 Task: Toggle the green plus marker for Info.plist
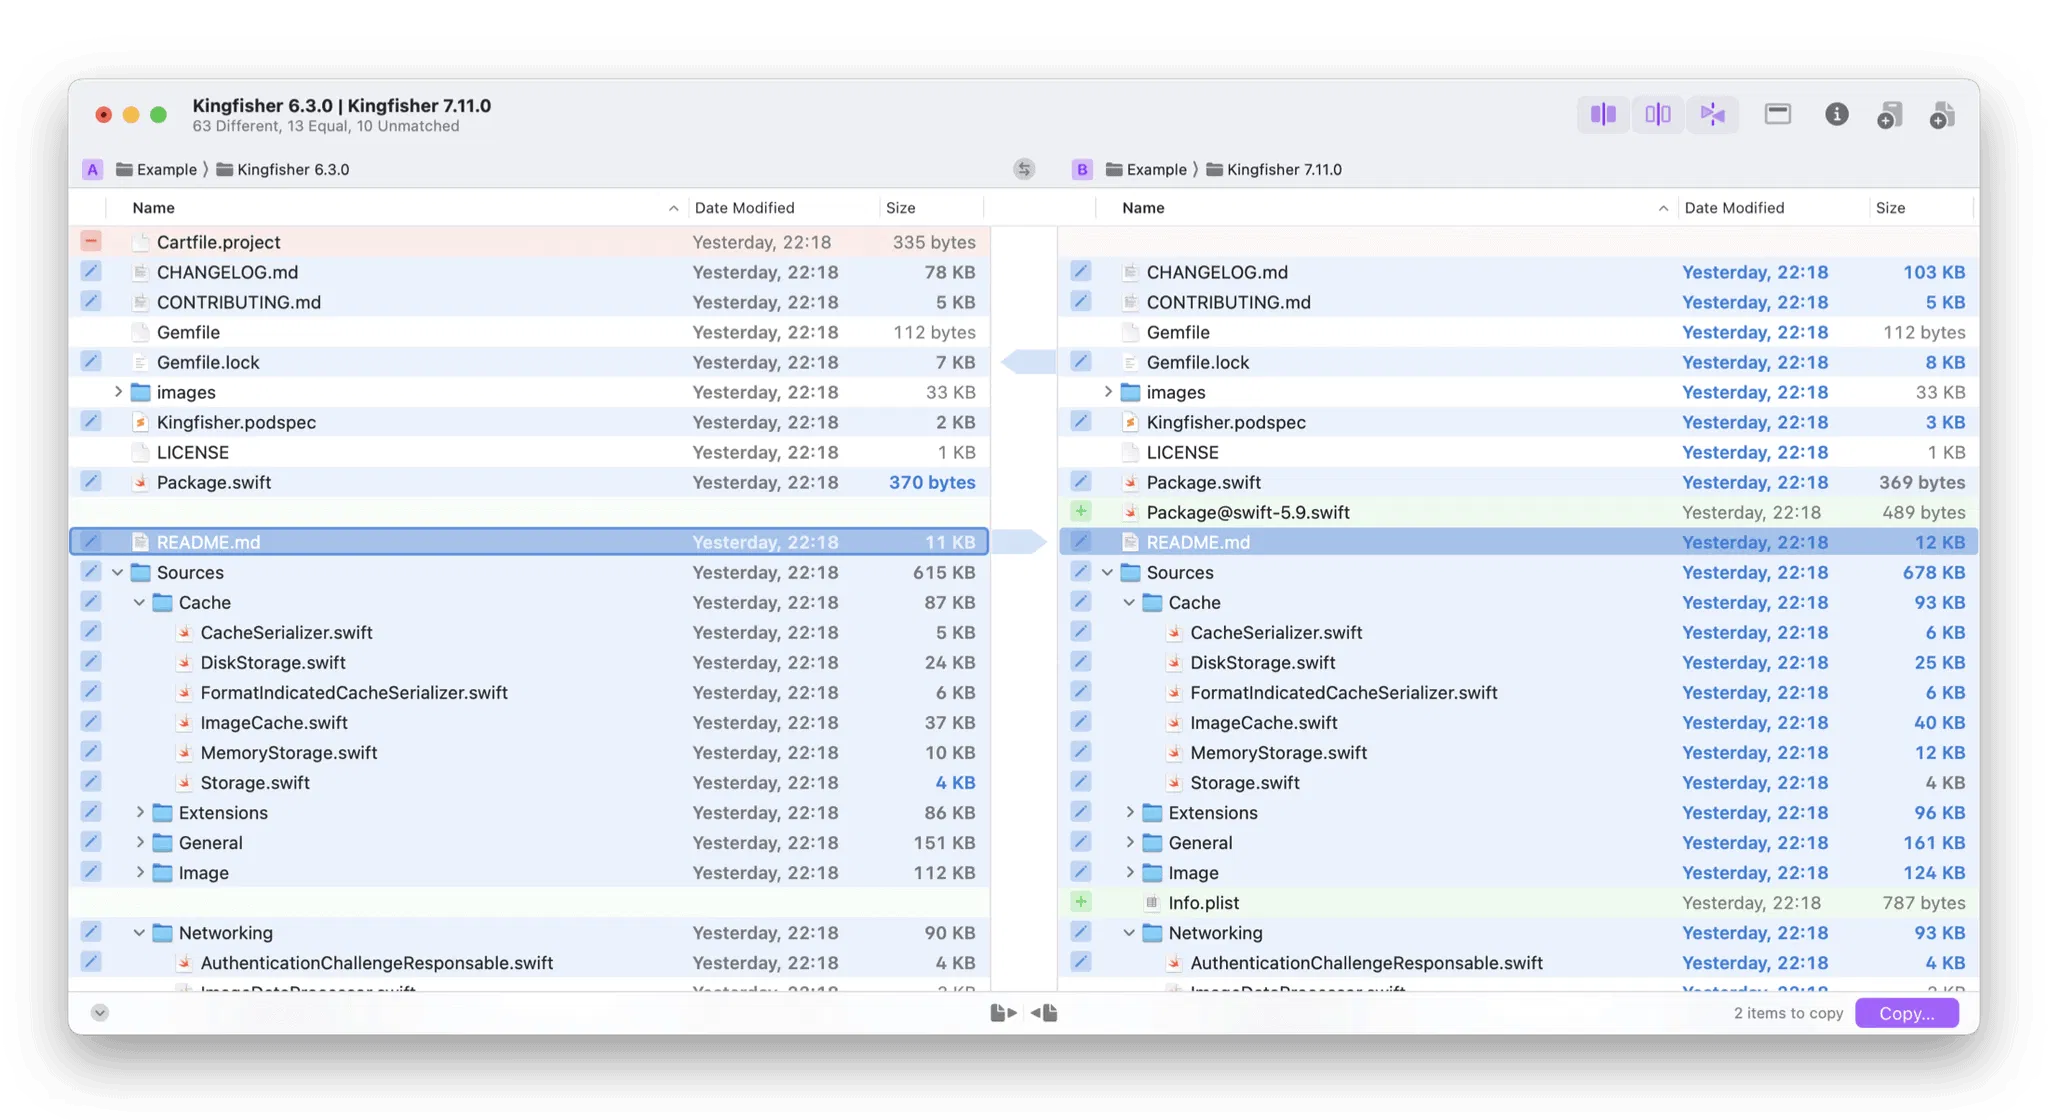click(x=1081, y=902)
